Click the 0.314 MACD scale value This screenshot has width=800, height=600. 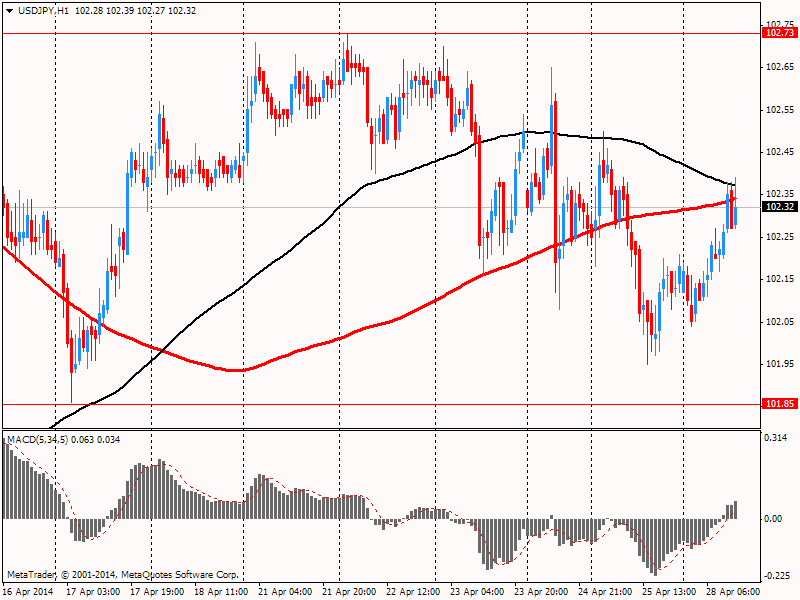pyautogui.click(x=777, y=438)
